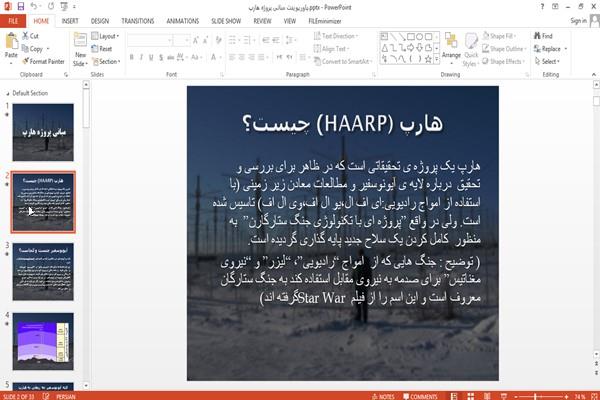This screenshot has width=600, height=400.
Task: Open Text Direction dropdown
Action: (336, 36)
